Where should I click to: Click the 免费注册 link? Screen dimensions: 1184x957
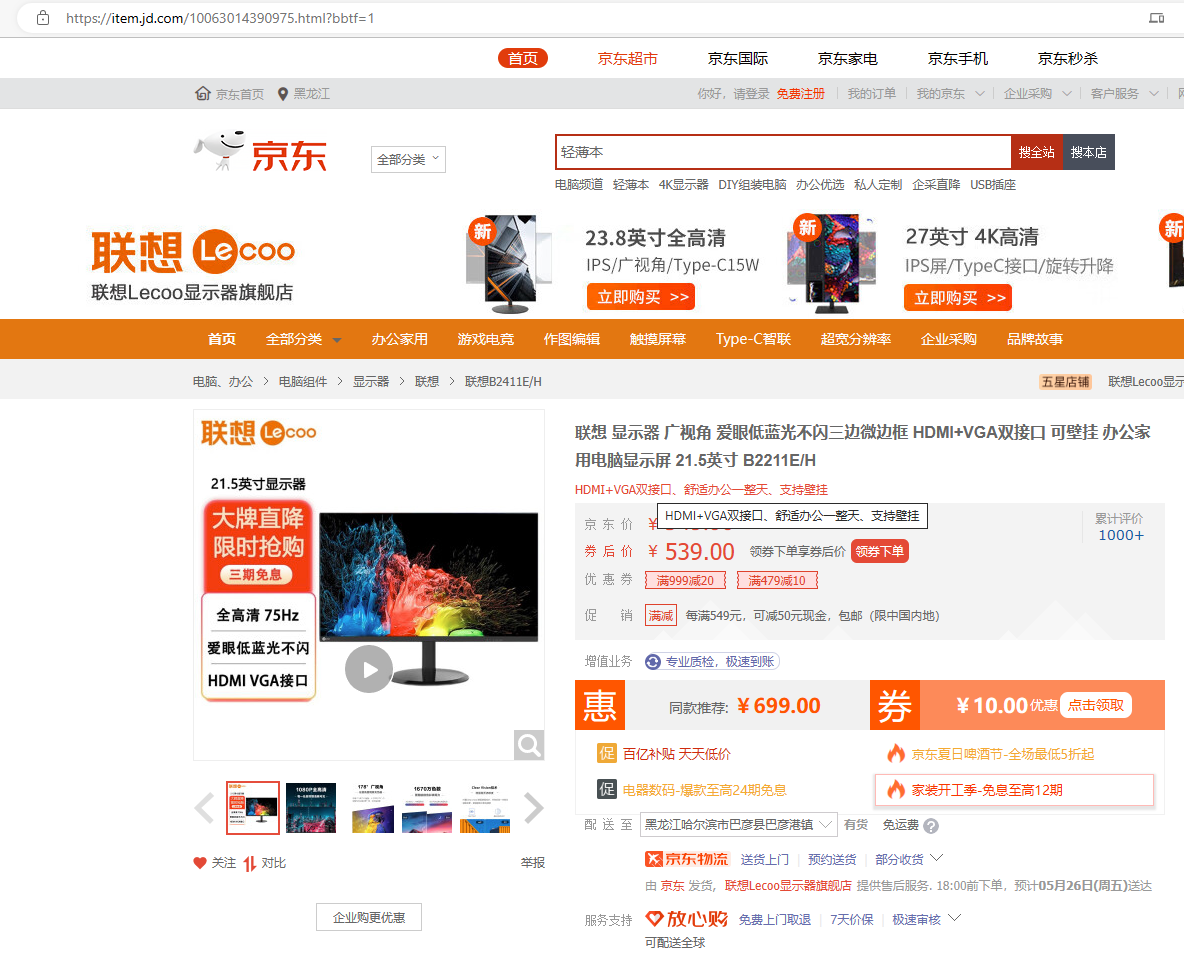pos(800,94)
